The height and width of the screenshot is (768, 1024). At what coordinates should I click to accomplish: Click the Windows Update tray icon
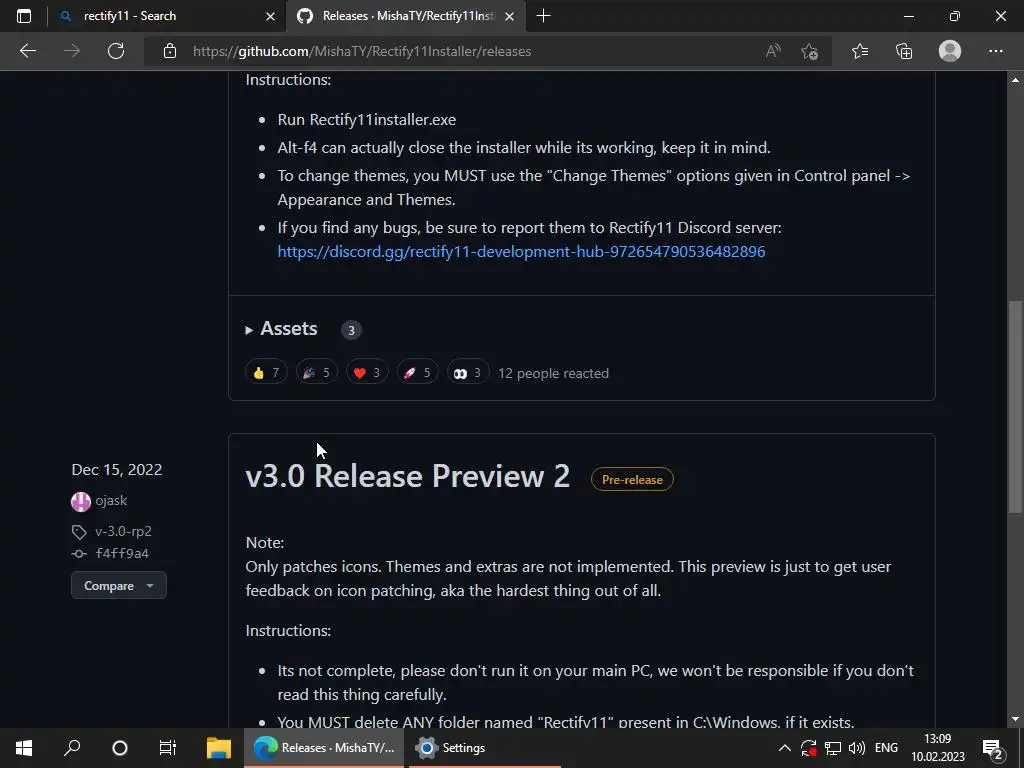coord(808,748)
